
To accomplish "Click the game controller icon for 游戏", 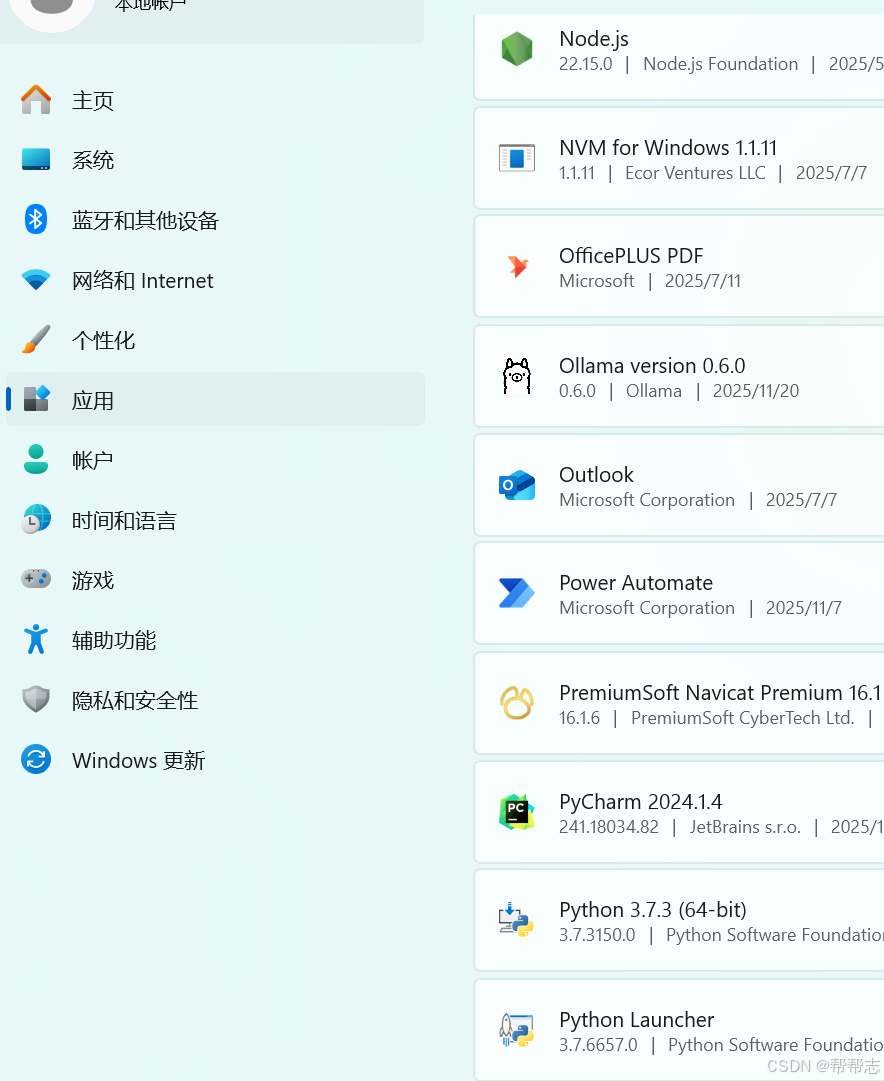I will coord(36,579).
